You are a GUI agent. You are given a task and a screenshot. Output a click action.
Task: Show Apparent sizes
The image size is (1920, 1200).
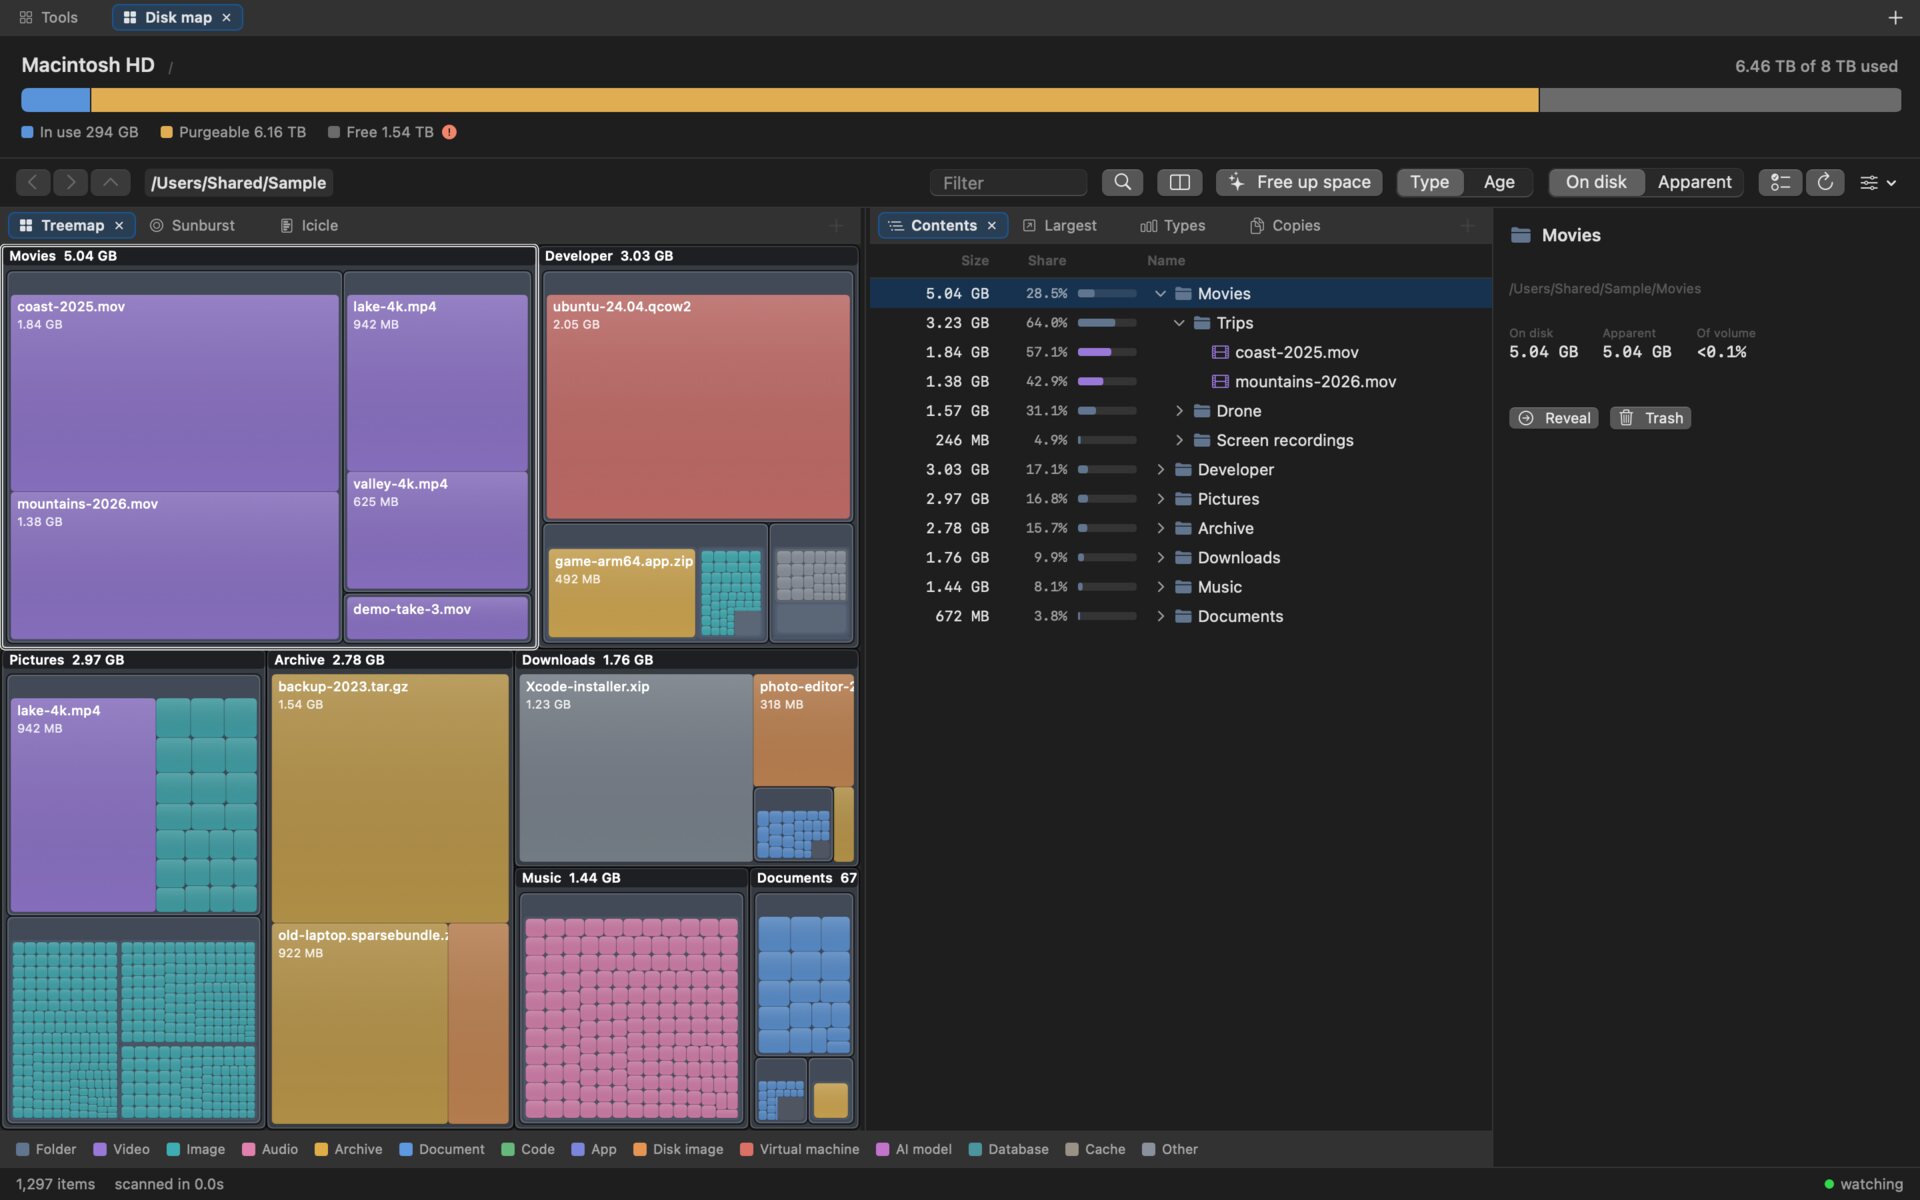click(x=1694, y=182)
